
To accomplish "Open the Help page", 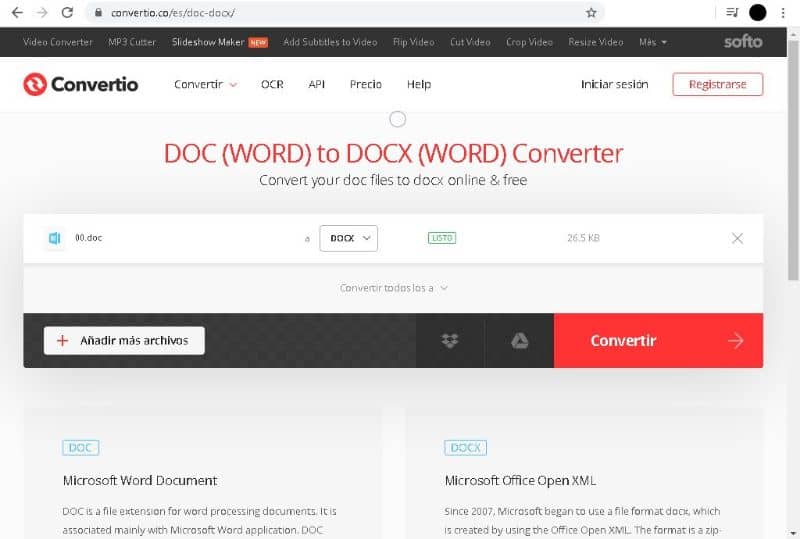I will 419,84.
